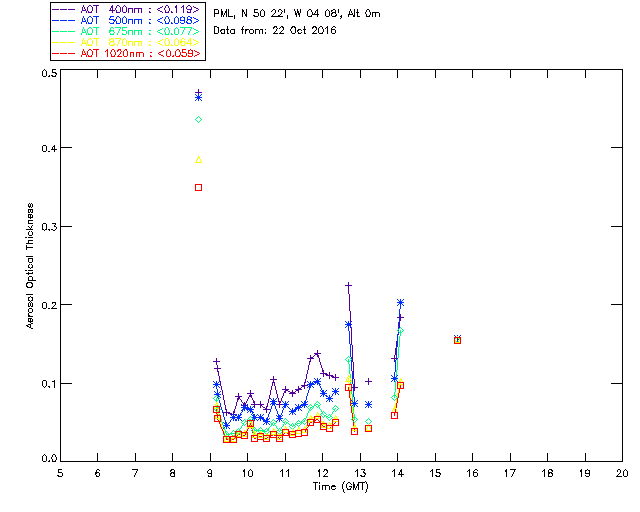640x512 pixels.
Task: Click the x-axis tick label 12
Action: click(322, 473)
